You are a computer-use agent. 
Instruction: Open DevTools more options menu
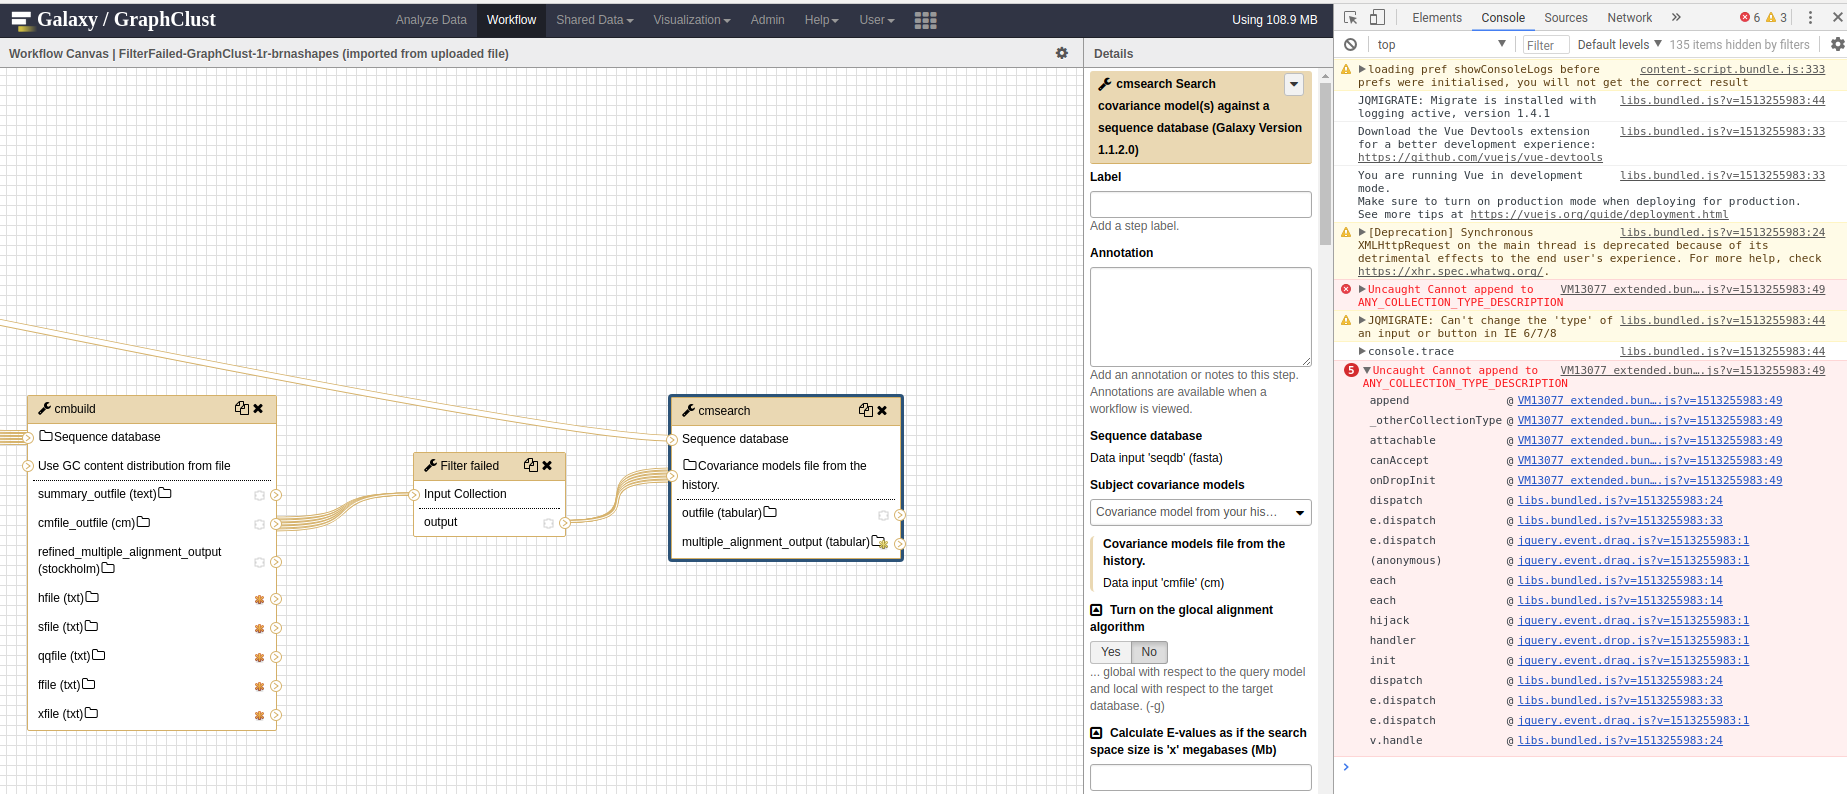1810,17
